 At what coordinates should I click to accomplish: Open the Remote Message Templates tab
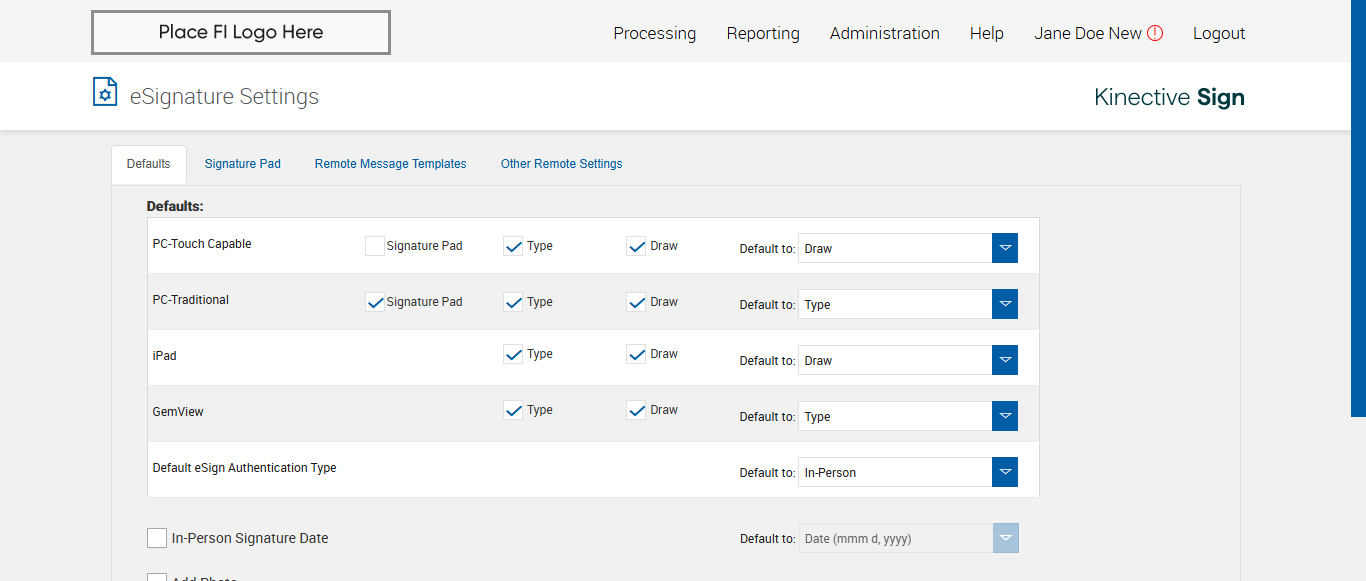pyautogui.click(x=390, y=164)
